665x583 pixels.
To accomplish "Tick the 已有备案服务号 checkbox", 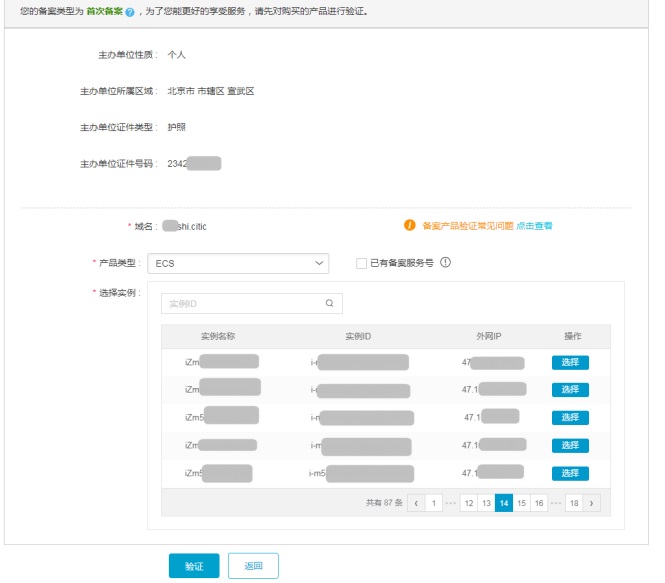I will pyautogui.click(x=362, y=263).
